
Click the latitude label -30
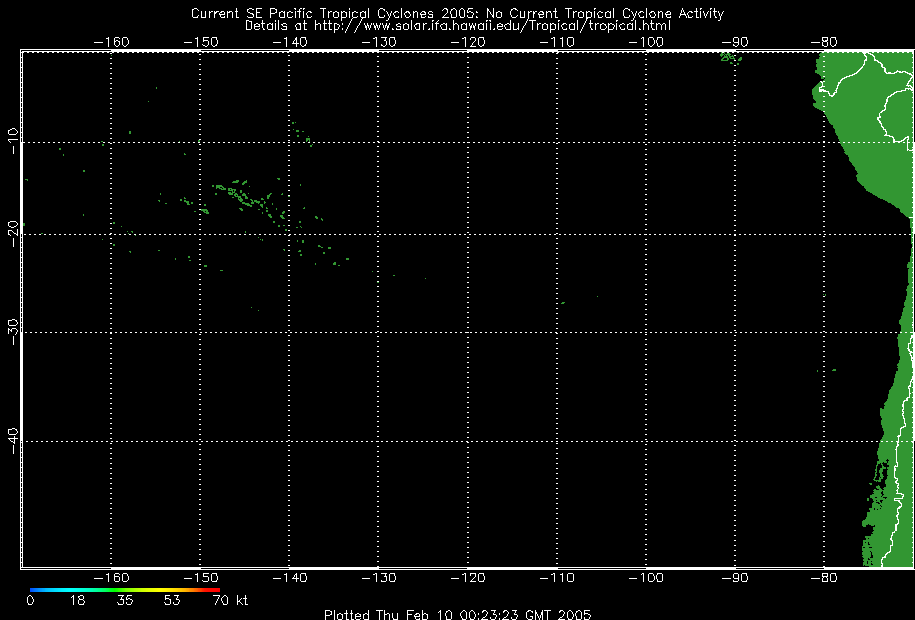tap(13, 332)
